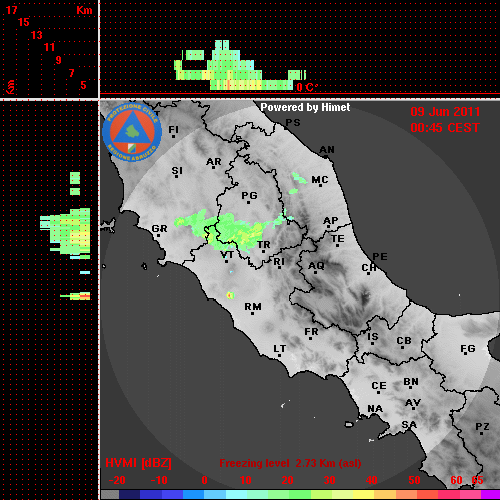Click the CE city label
Viewport: 500px width, 500px height.
(379, 386)
